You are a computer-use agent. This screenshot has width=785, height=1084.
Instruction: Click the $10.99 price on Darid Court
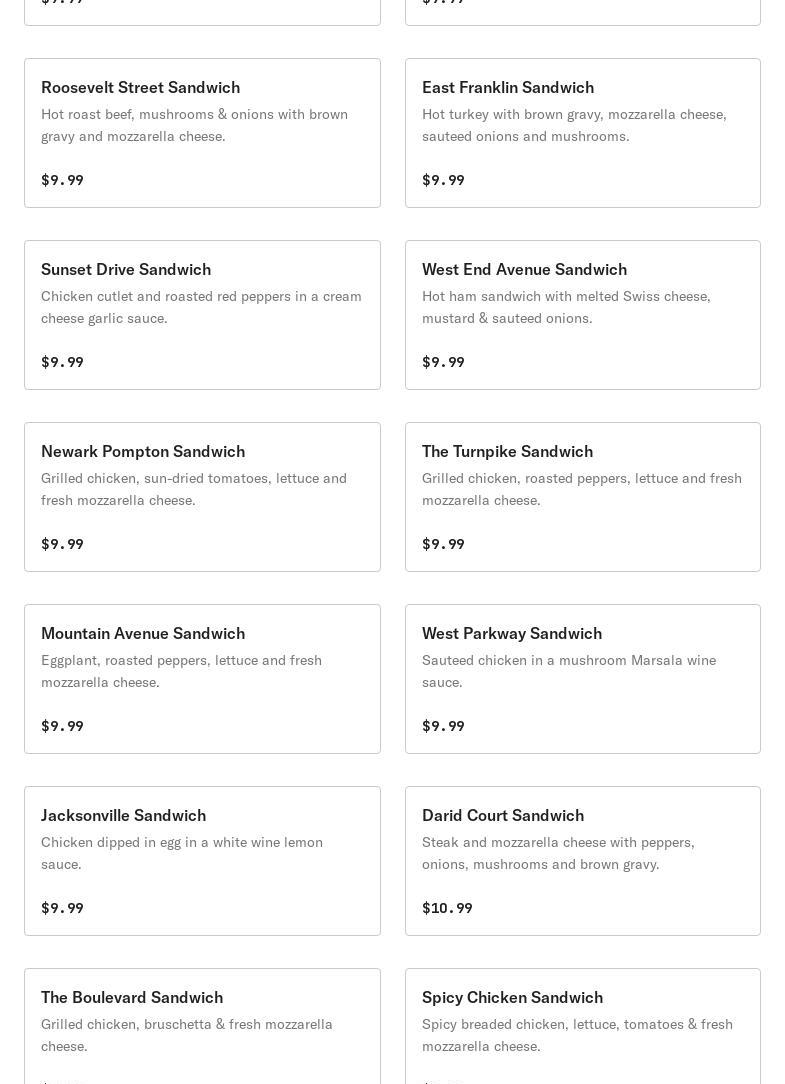447,908
